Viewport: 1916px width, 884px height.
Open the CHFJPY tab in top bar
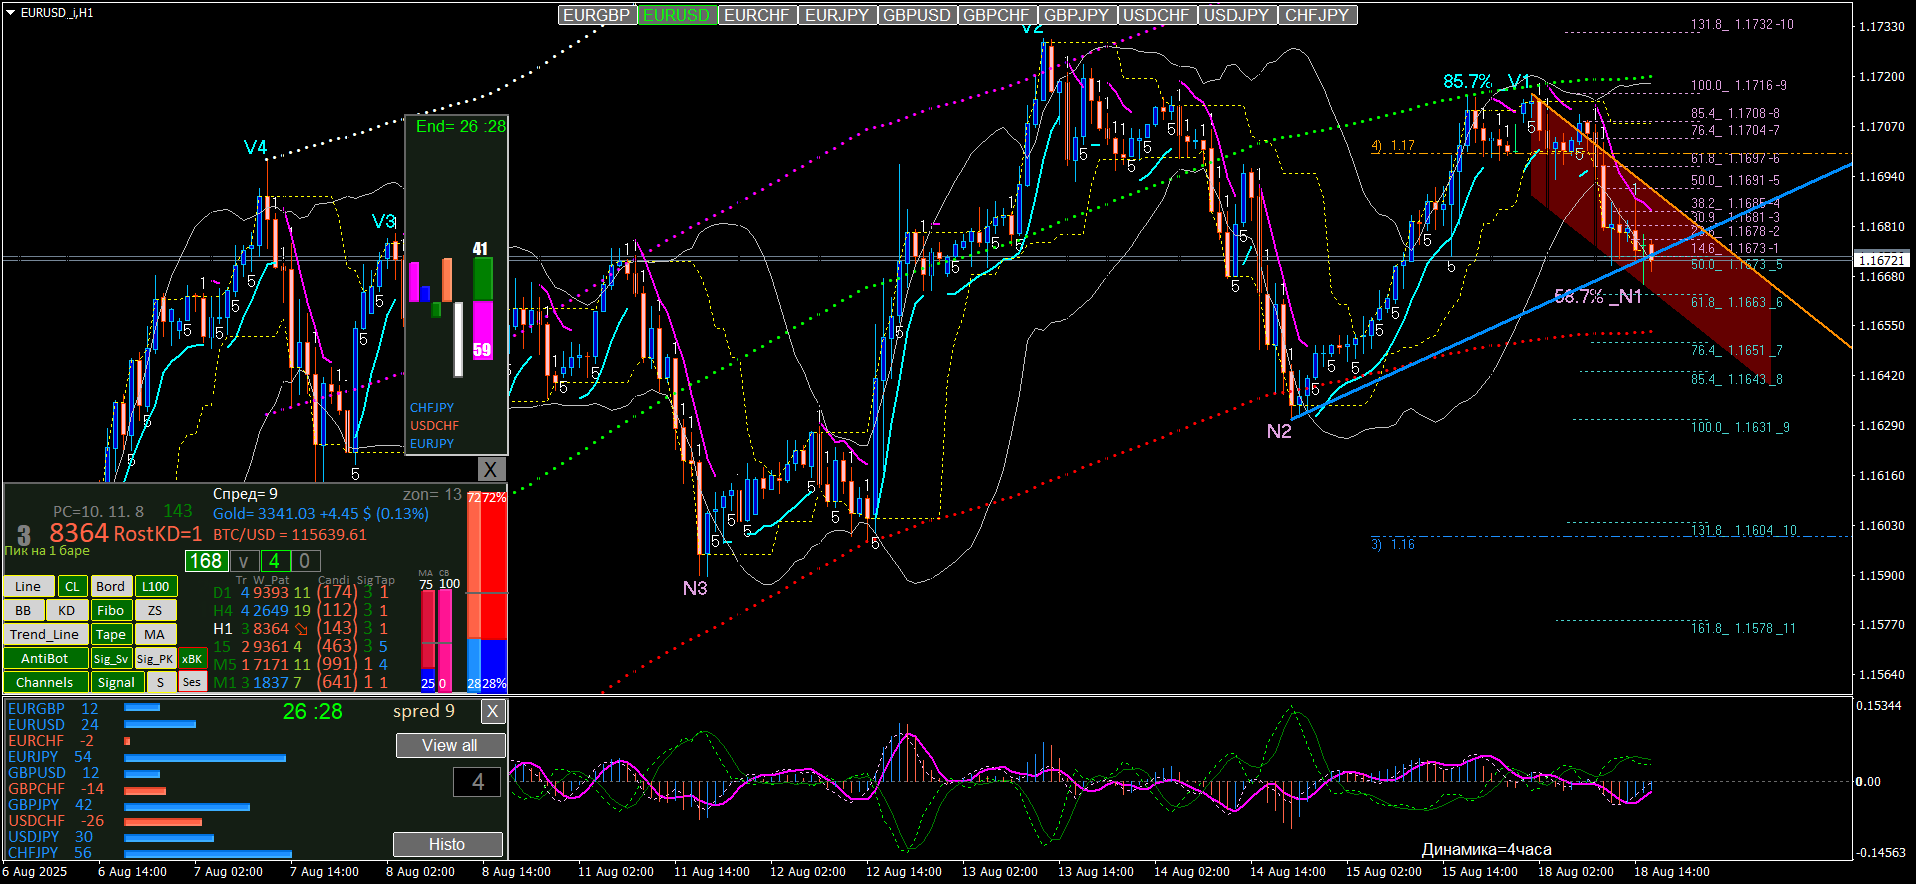tap(1317, 15)
